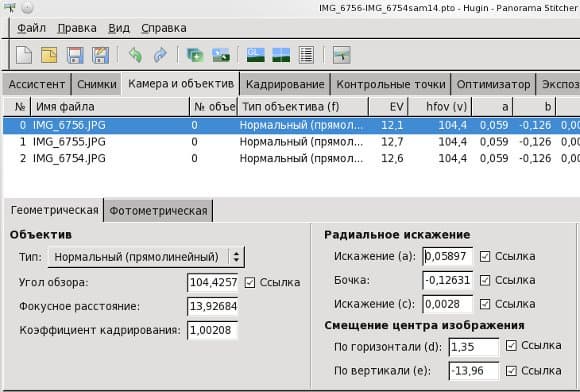
Task: Open the partially visible Экспоз tab
Action: pos(559,84)
